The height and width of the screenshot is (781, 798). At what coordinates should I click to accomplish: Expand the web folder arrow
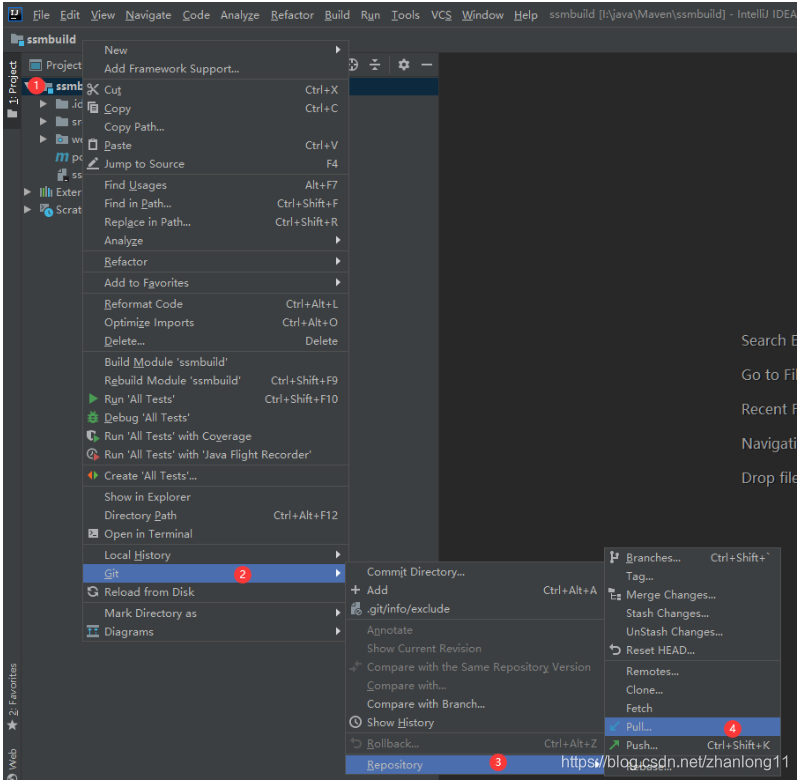pos(44,139)
